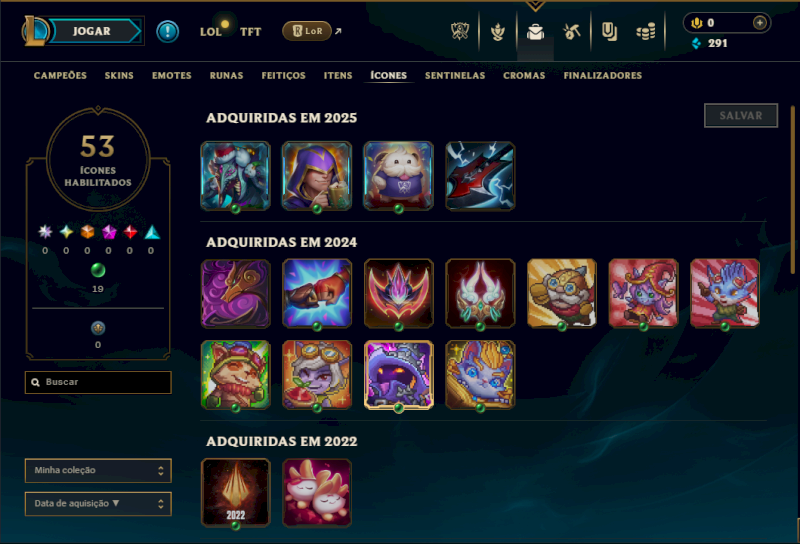Toggle green gem under the Teemo icon
The image size is (800, 544).
235,408
